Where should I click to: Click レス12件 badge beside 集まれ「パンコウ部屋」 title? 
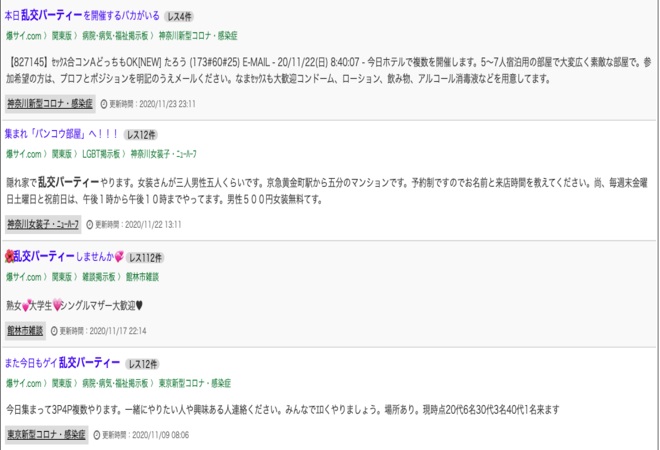click(x=141, y=135)
